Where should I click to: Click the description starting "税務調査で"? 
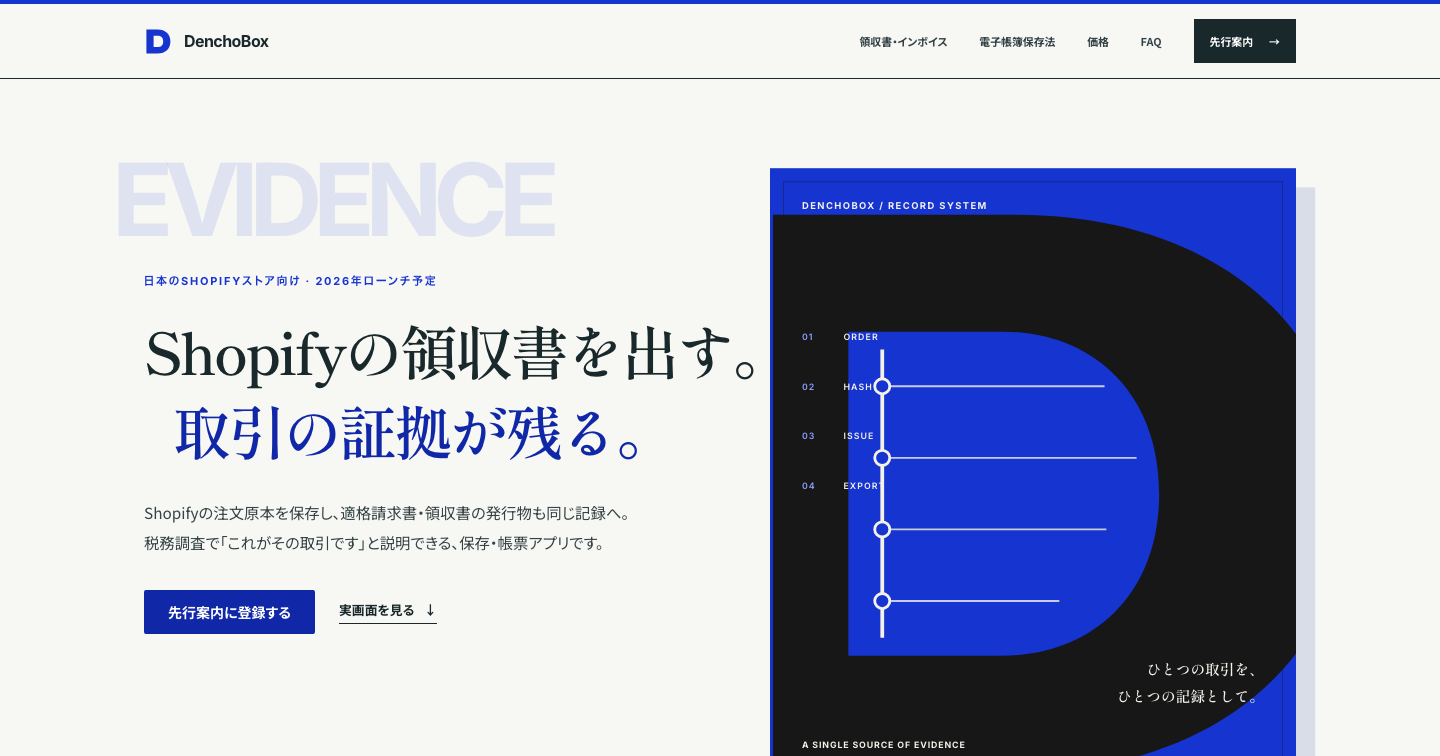375,544
